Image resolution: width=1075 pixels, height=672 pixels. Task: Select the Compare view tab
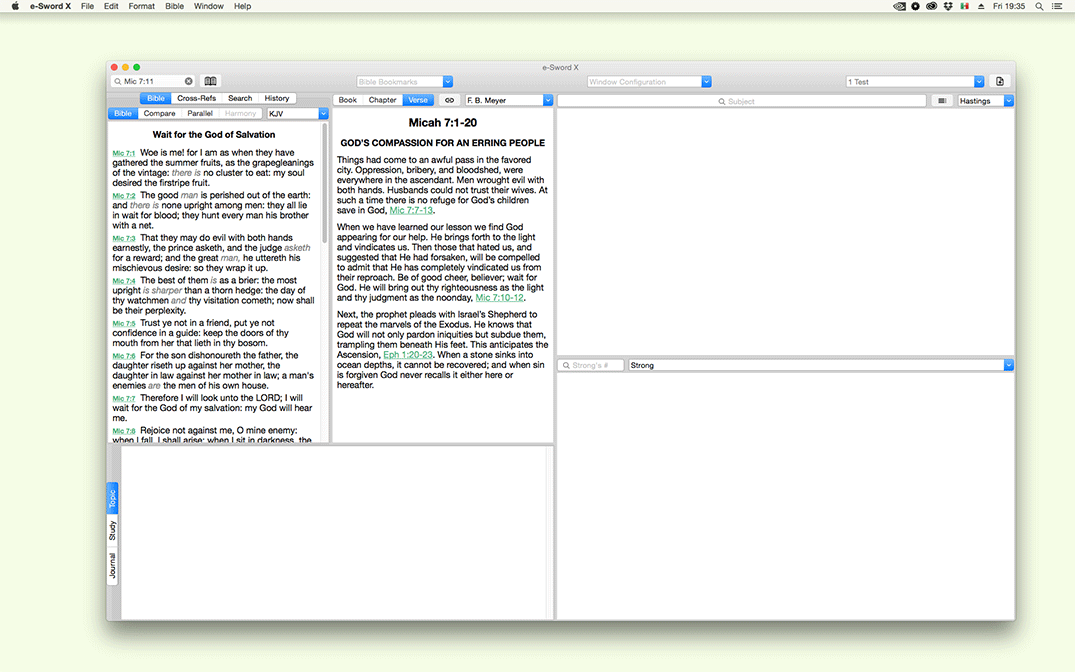coord(160,114)
